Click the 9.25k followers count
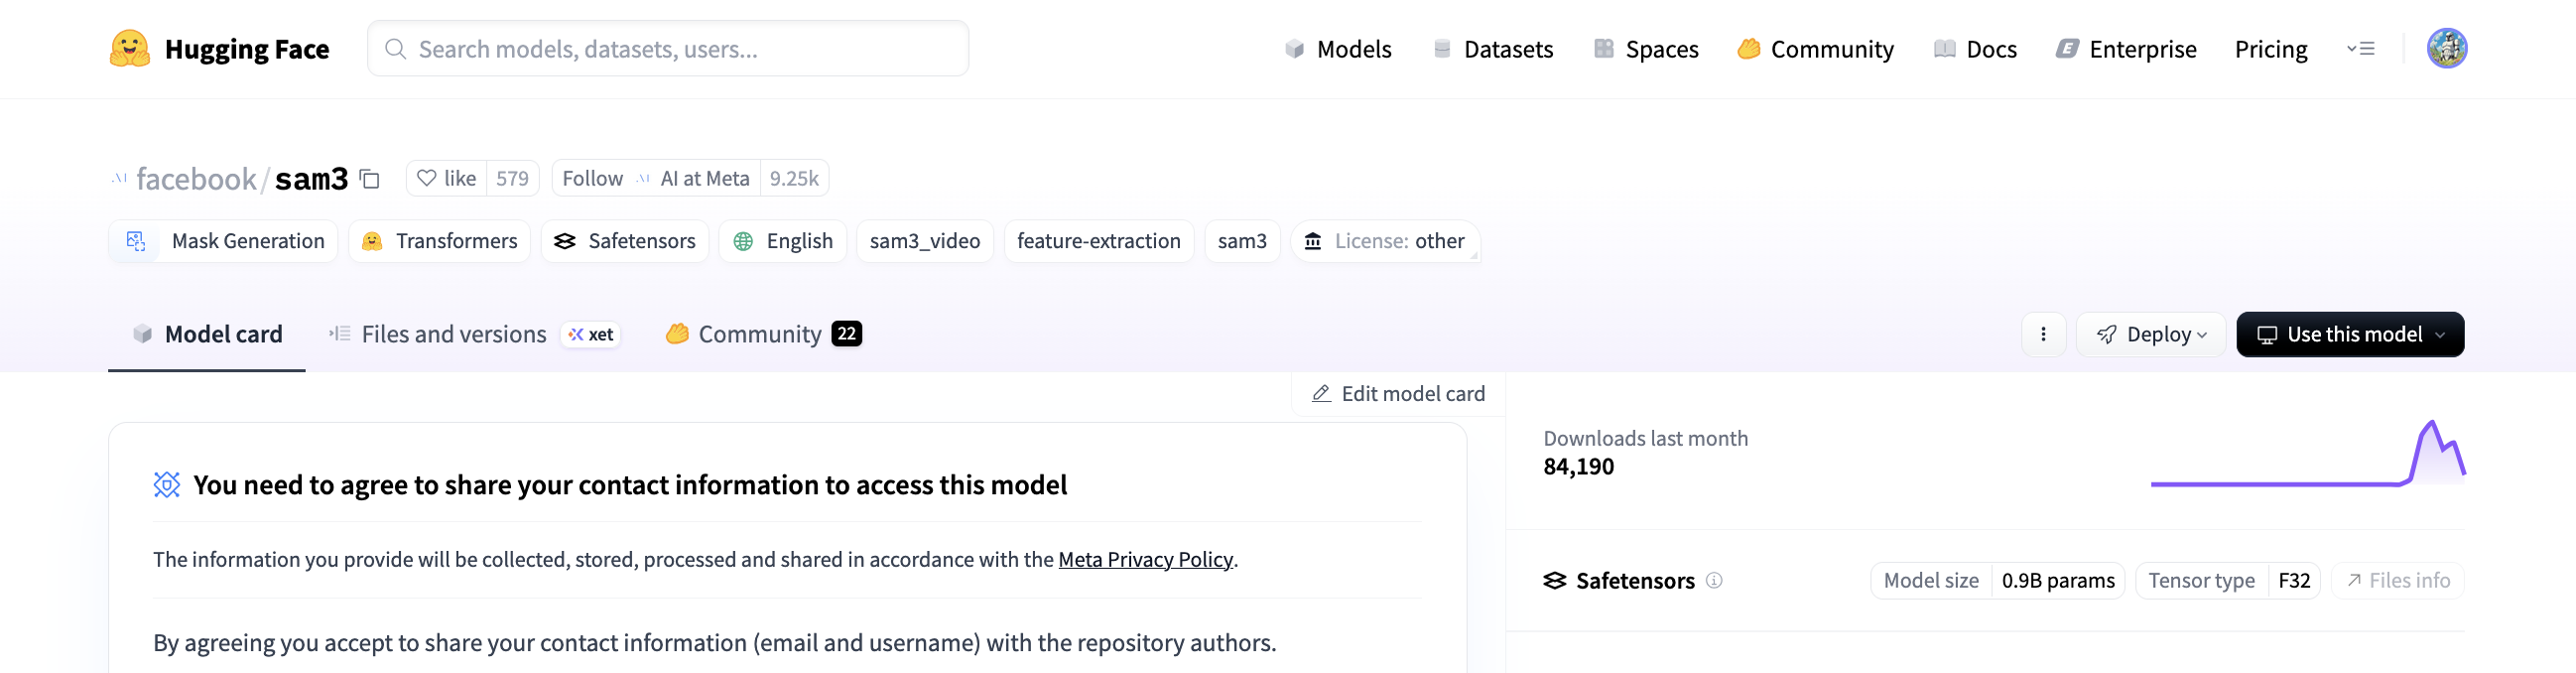 794,178
